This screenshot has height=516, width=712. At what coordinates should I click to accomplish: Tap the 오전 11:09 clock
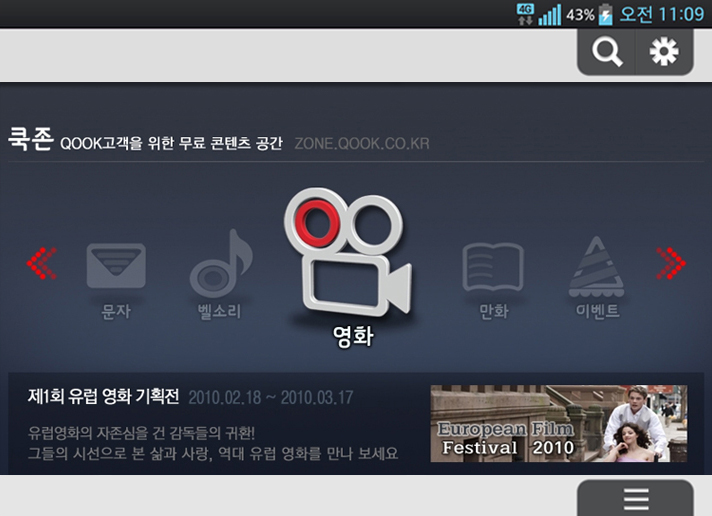click(x=663, y=14)
